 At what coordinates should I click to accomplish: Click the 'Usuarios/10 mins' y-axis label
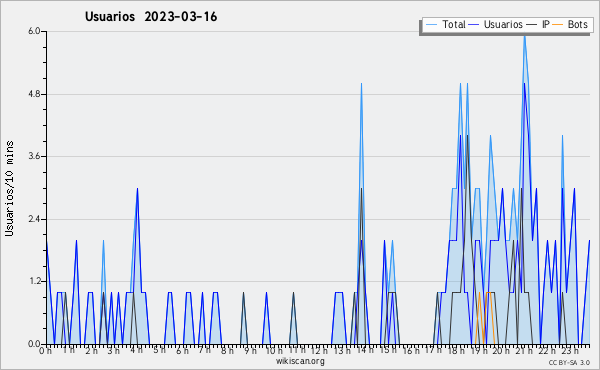point(9,188)
